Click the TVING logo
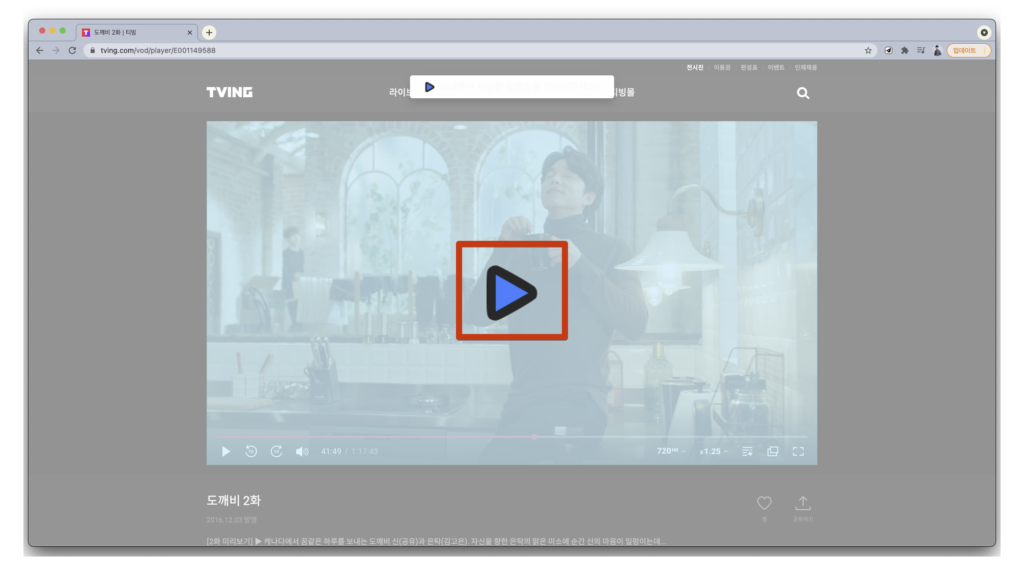 point(229,92)
